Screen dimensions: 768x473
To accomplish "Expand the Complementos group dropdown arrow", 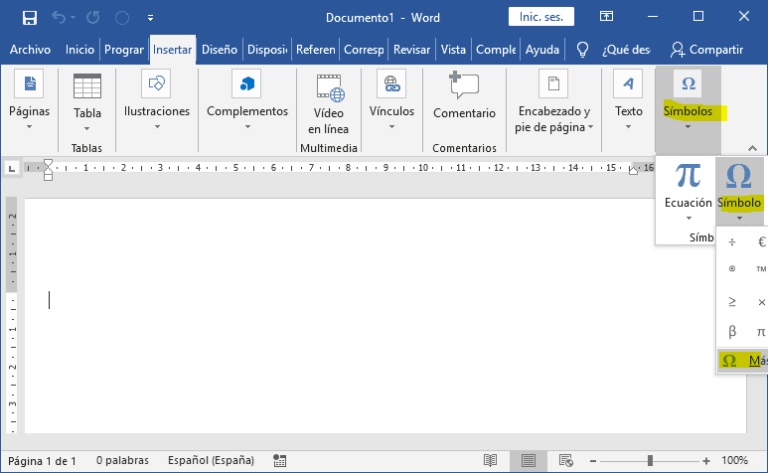I will pyautogui.click(x=248, y=127).
